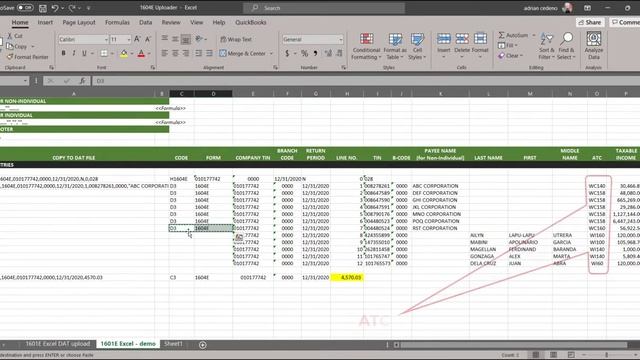Screen dimensions: 640x360
Task: Activate the Format Painter
Action: click(x=27, y=57)
